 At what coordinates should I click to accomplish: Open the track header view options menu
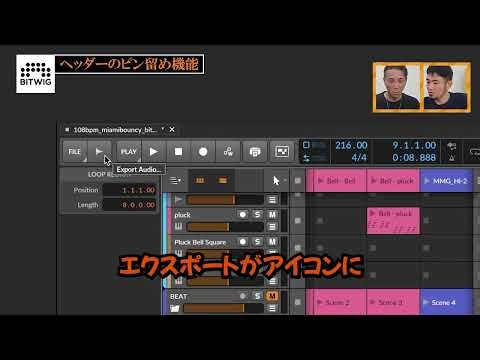tap(175, 180)
